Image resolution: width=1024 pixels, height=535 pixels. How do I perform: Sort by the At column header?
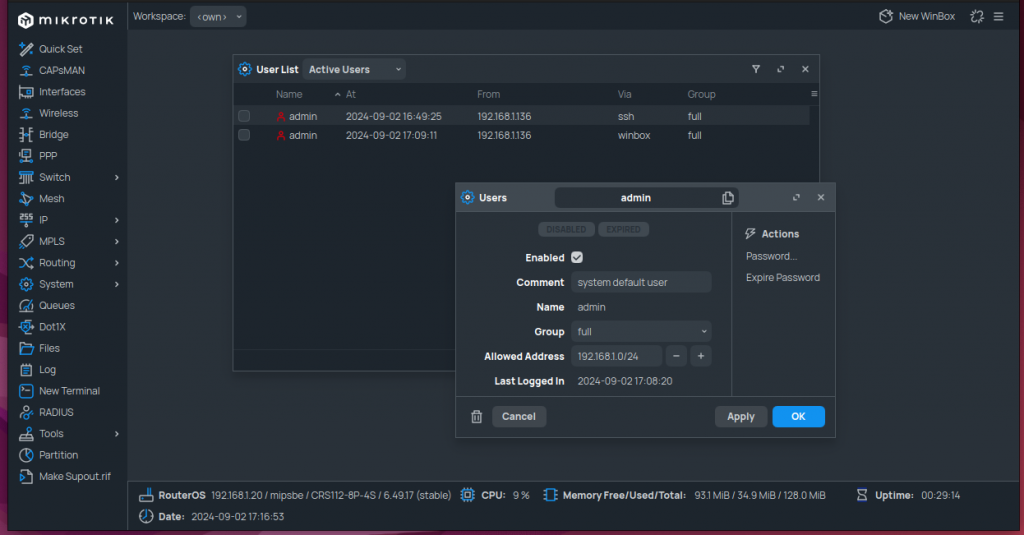tap(351, 95)
